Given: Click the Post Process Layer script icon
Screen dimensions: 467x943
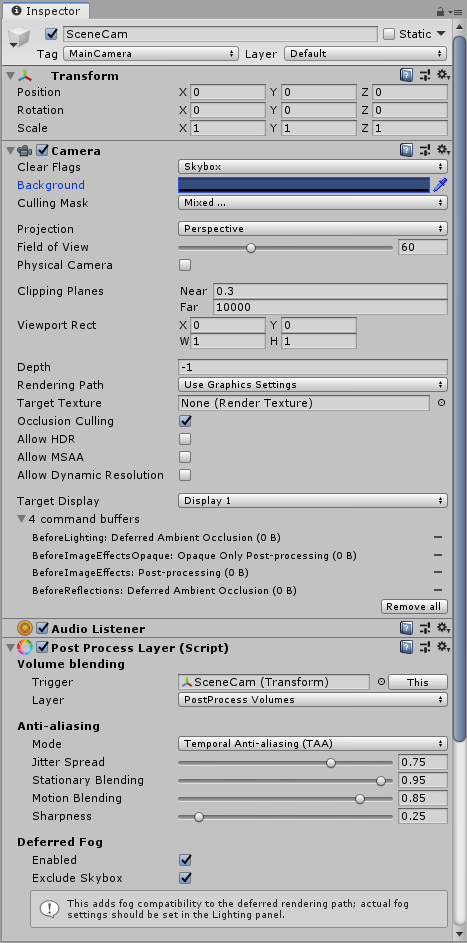Looking at the screenshot, I should tap(25, 648).
